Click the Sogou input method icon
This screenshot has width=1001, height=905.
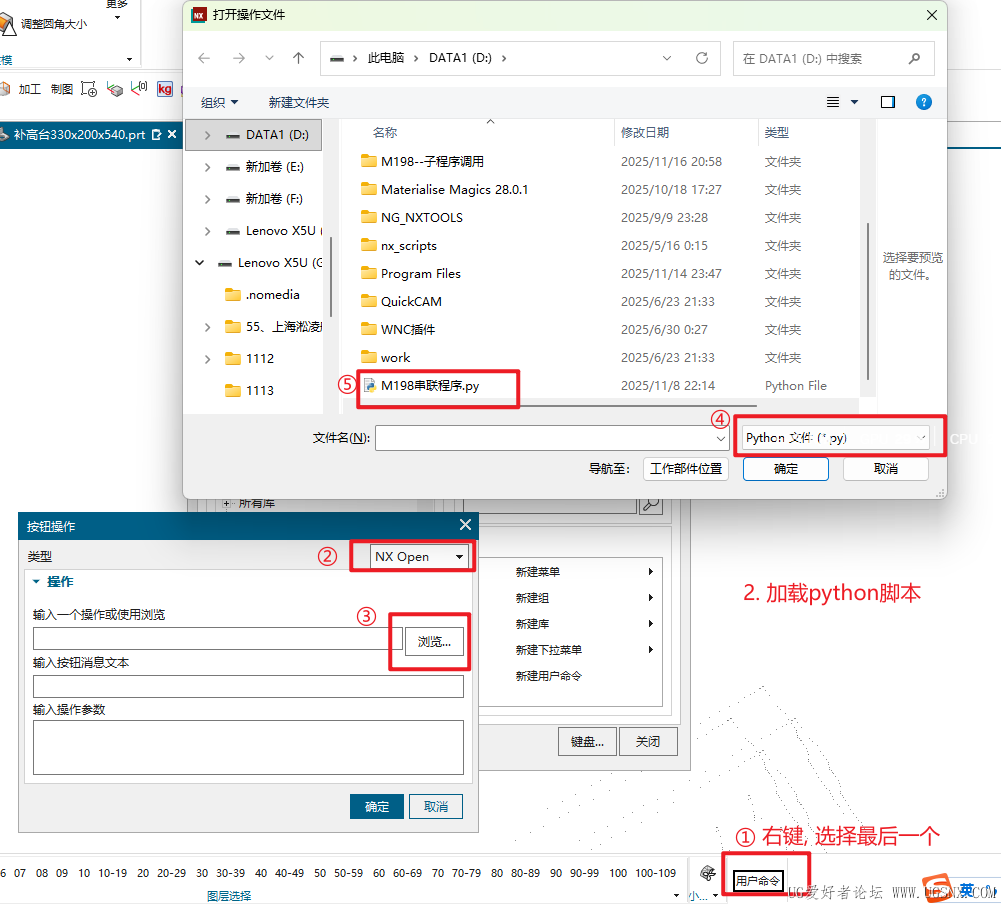(x=937, y=888)
